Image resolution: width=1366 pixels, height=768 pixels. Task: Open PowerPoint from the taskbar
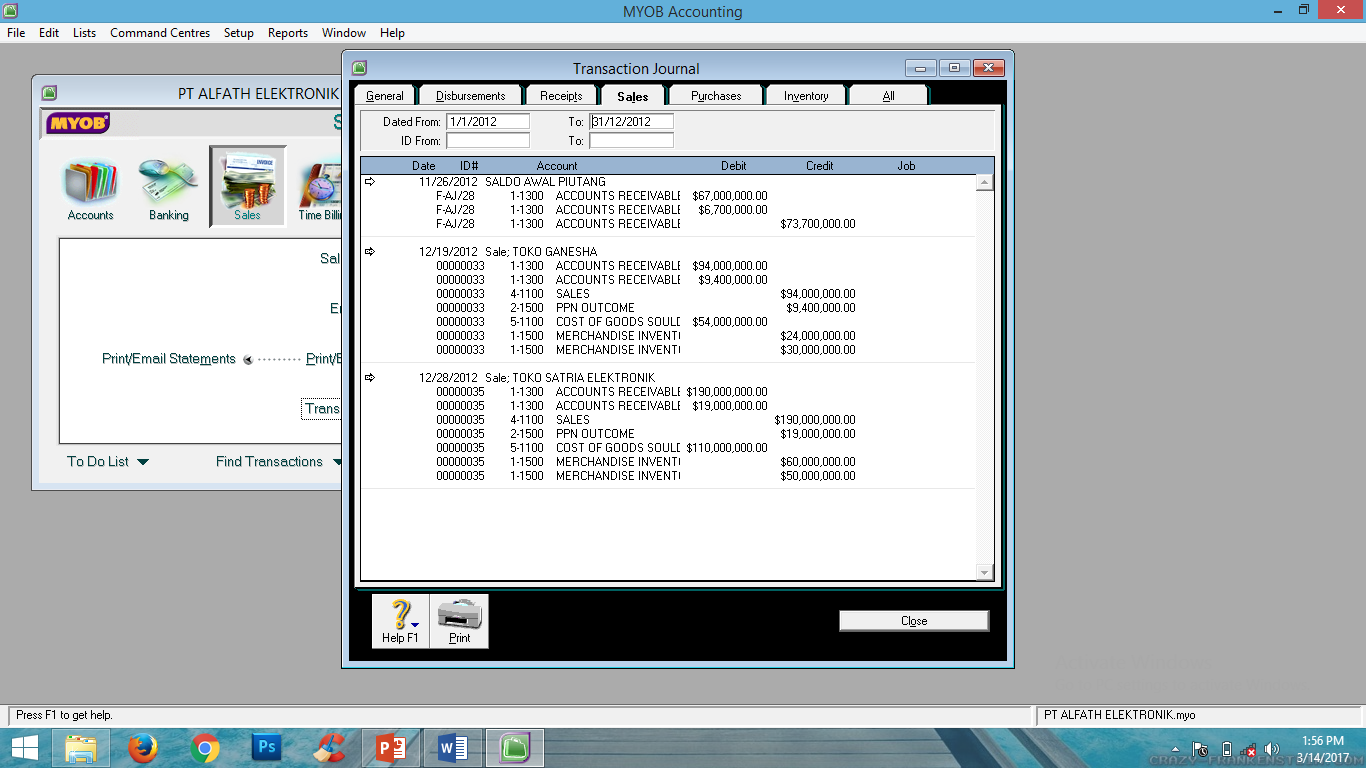[x=391, y=747]
